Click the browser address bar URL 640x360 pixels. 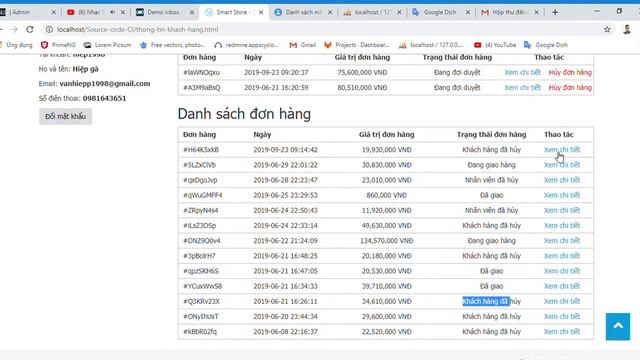pos(138,29)
